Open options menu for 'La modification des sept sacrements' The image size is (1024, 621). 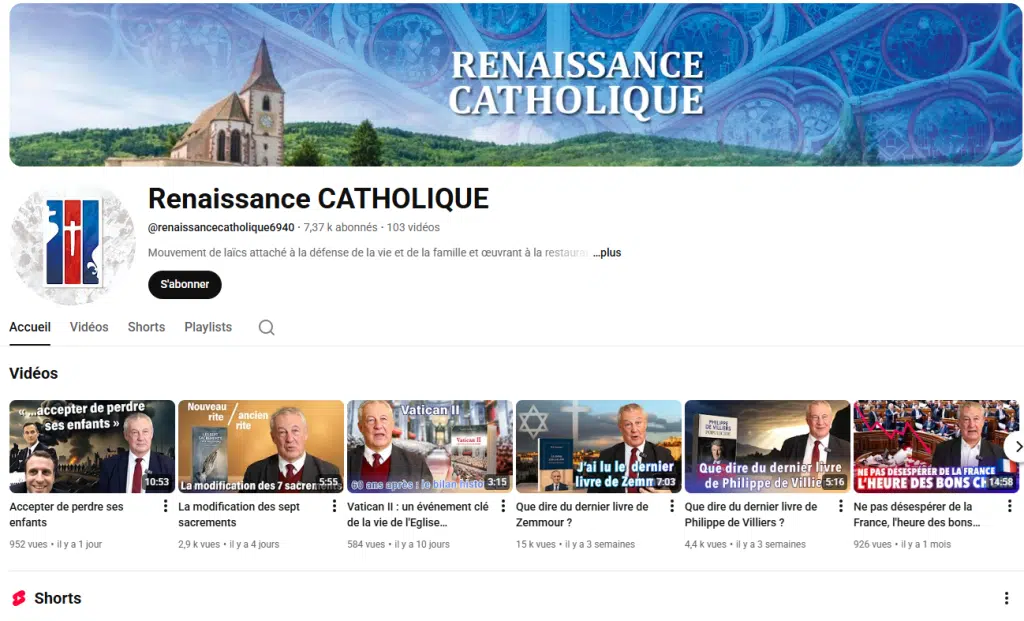click(x=334, y=506)
